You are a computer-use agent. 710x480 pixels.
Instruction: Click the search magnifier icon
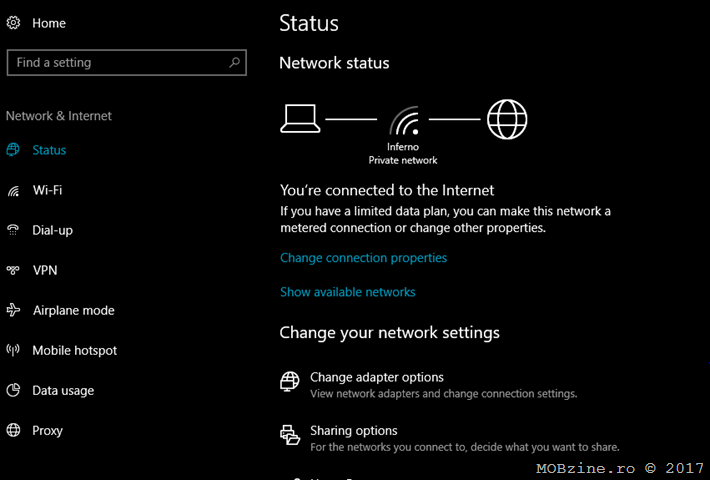click(x=235, y=62)
